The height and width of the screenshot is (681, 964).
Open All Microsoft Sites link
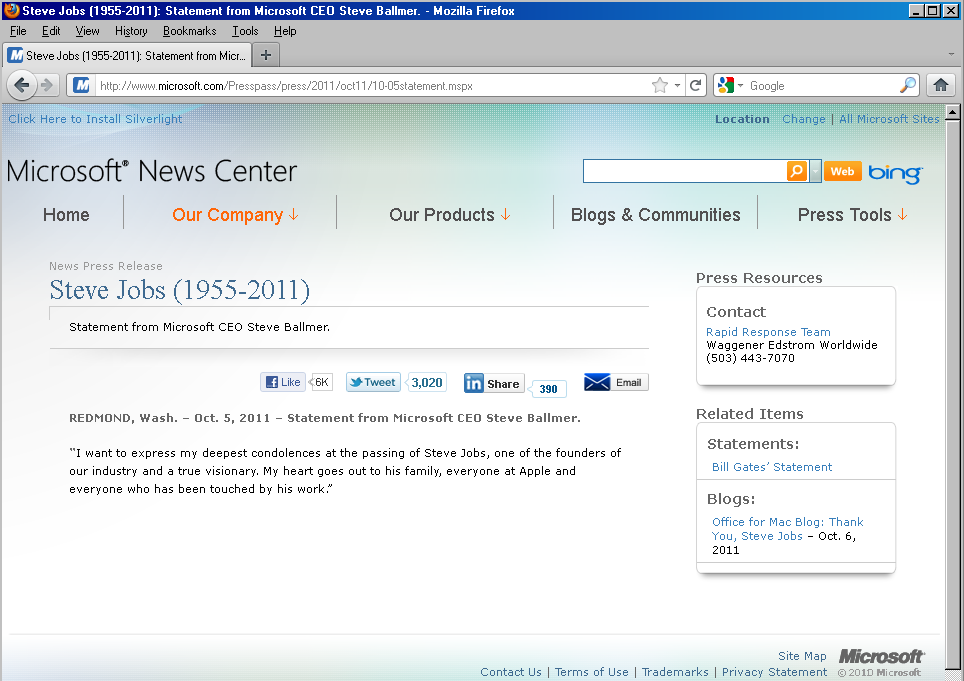[x=889, y=119]
